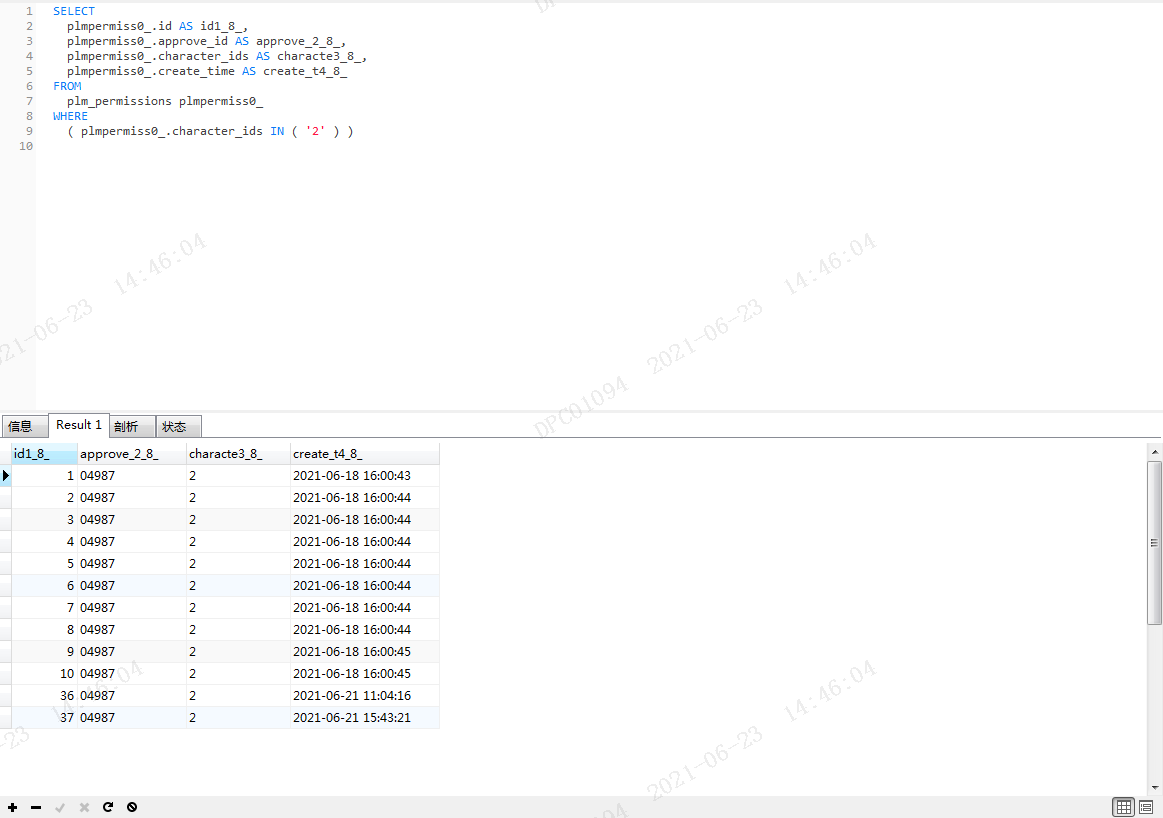Select cell with id 5

click(x=45, y=564)
